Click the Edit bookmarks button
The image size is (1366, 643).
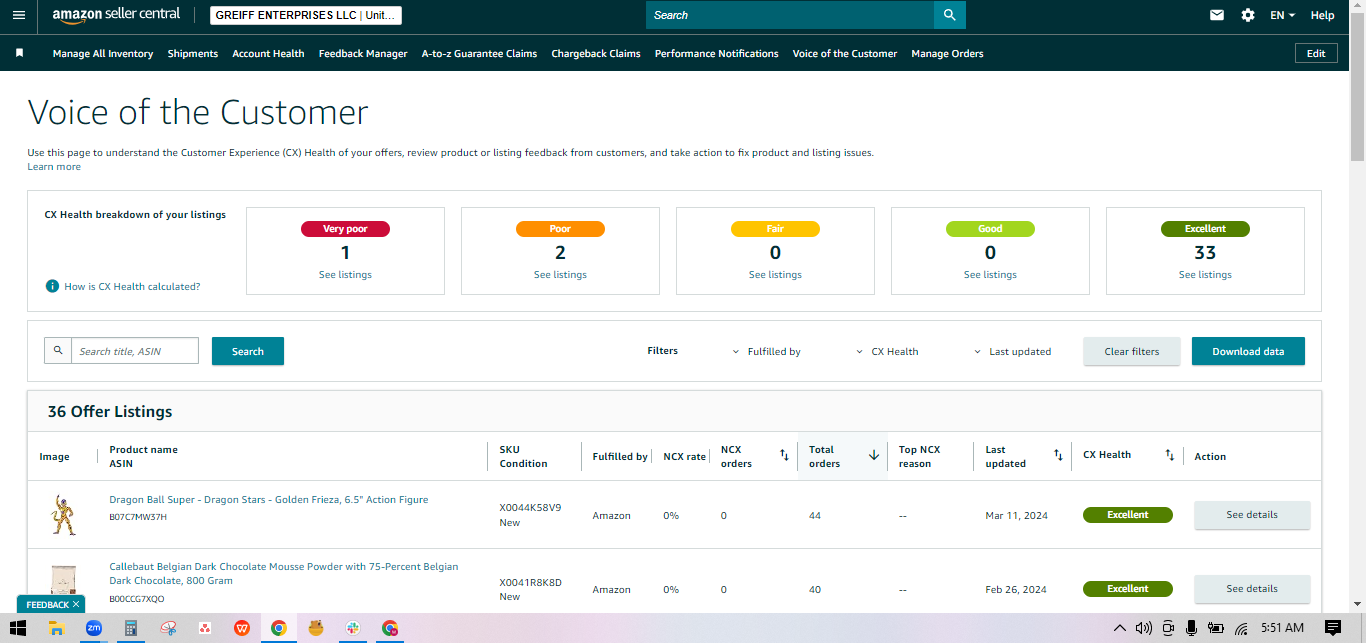click(1316, 53)
